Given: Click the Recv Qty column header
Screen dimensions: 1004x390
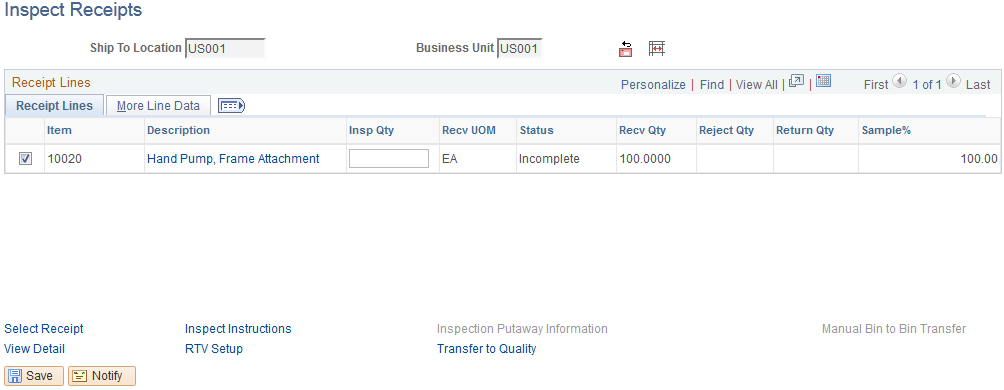Looking at the screenshot, I should (x=643, y=130).
